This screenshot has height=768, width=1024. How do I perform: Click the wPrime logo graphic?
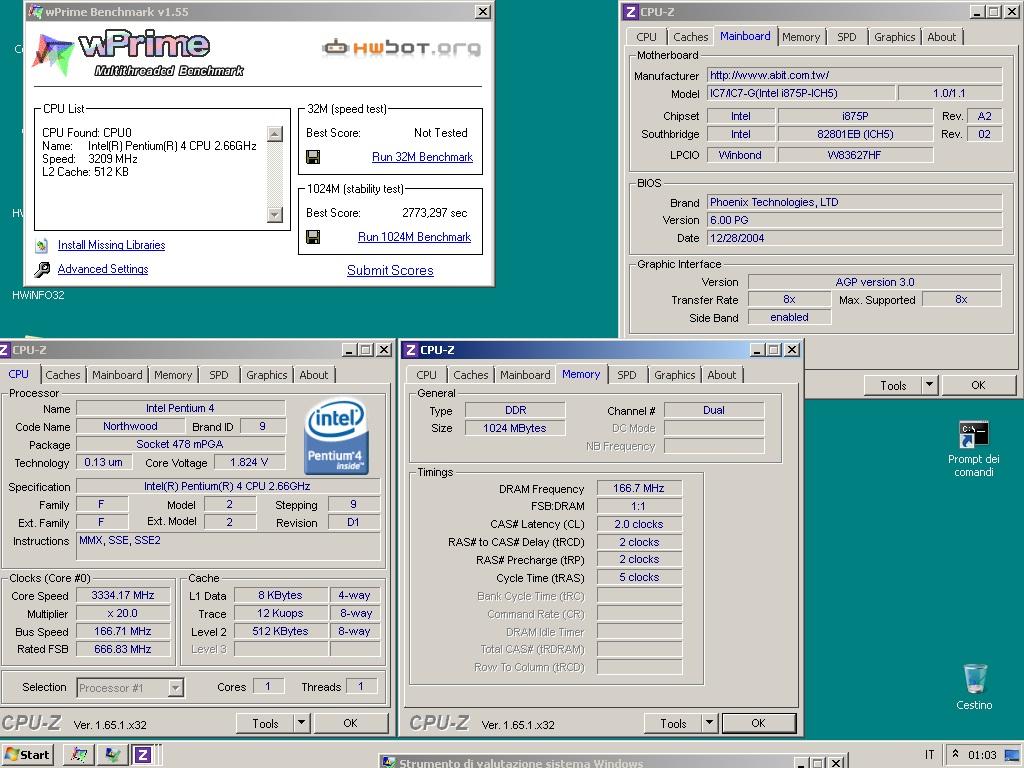(139, 54)
